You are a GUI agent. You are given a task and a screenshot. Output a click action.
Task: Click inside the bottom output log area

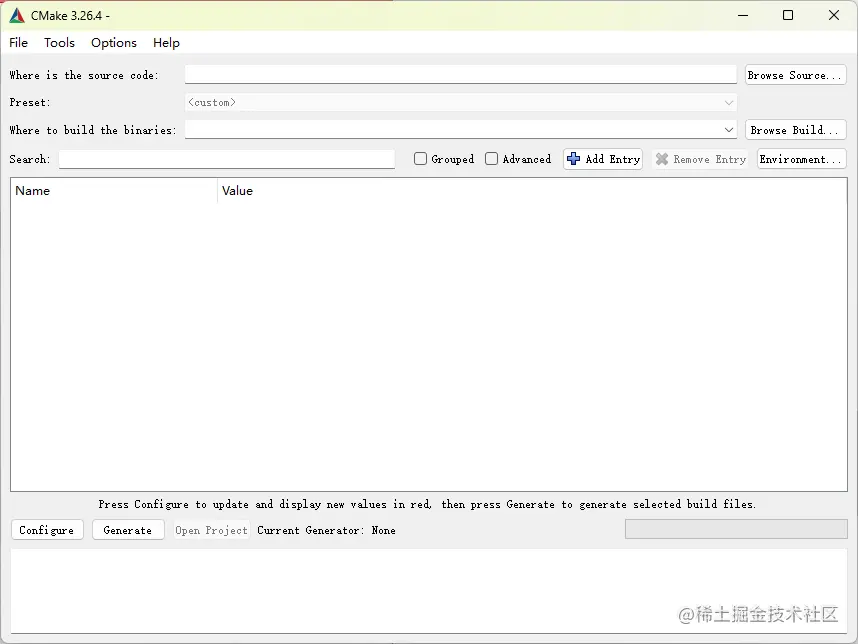428,591
